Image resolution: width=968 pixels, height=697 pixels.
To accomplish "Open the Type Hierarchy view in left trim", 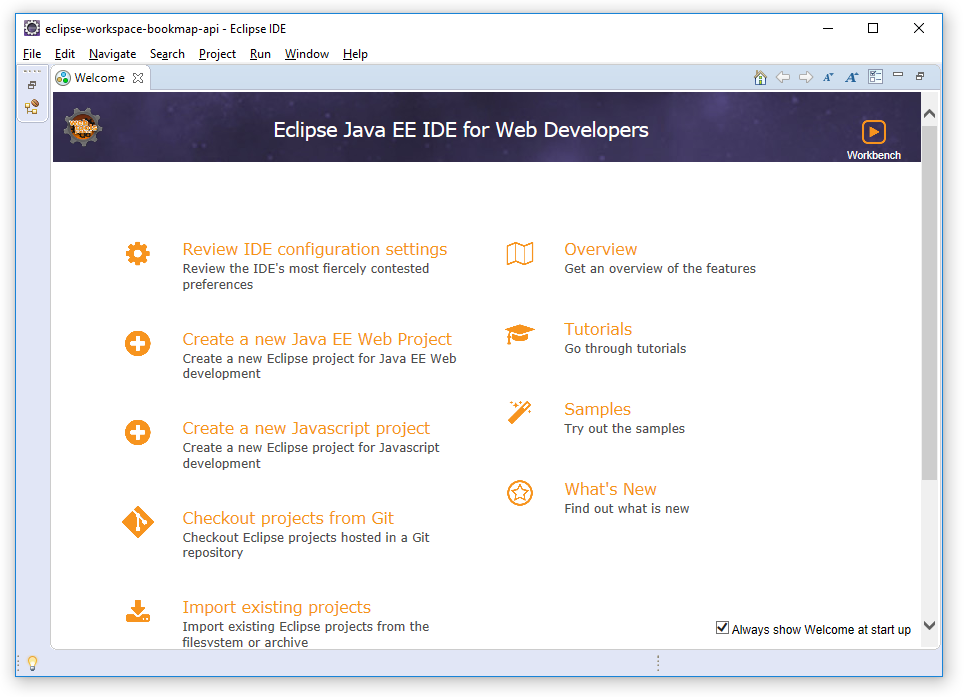I will 32,106.
